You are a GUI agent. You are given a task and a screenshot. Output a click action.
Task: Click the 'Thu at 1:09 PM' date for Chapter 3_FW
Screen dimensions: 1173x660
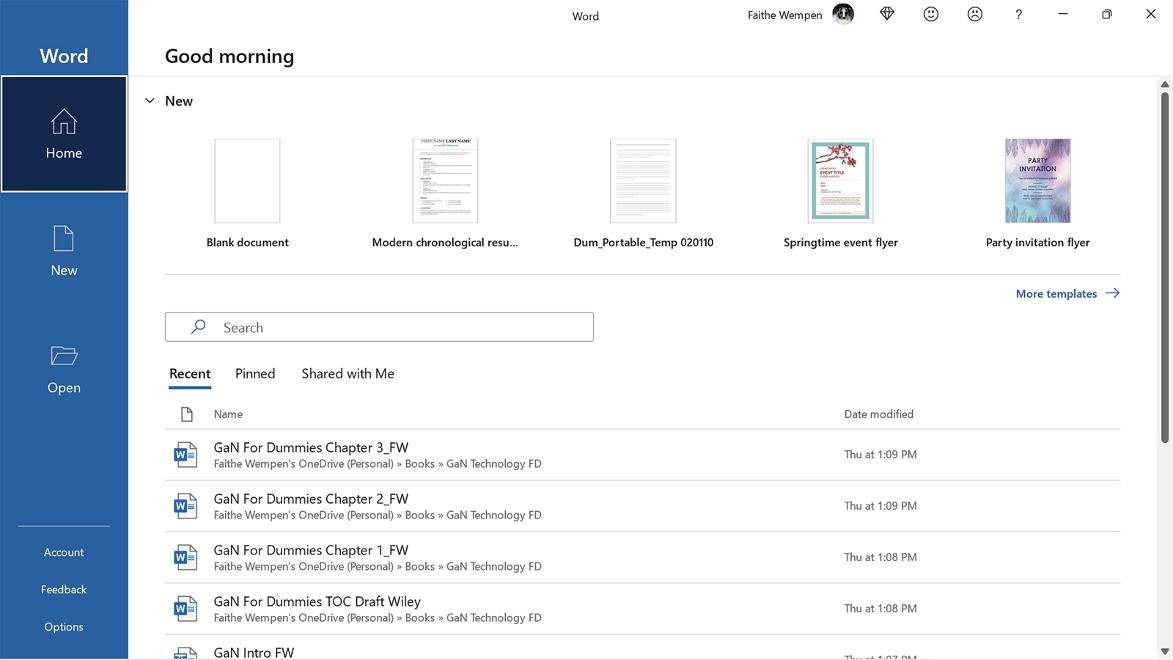[880, 454]
